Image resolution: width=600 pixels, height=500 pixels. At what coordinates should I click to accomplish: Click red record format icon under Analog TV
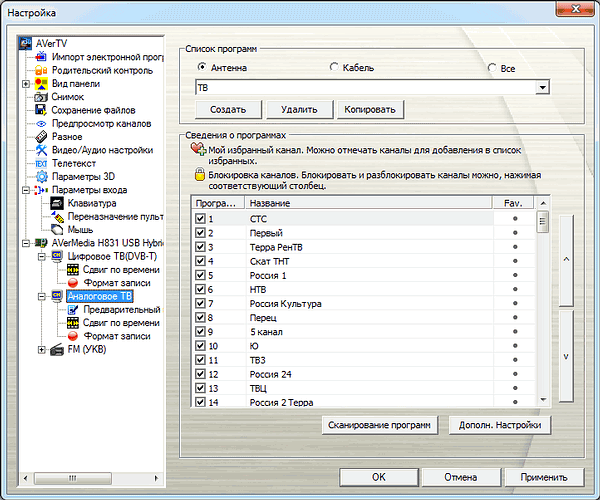(73, 336)
